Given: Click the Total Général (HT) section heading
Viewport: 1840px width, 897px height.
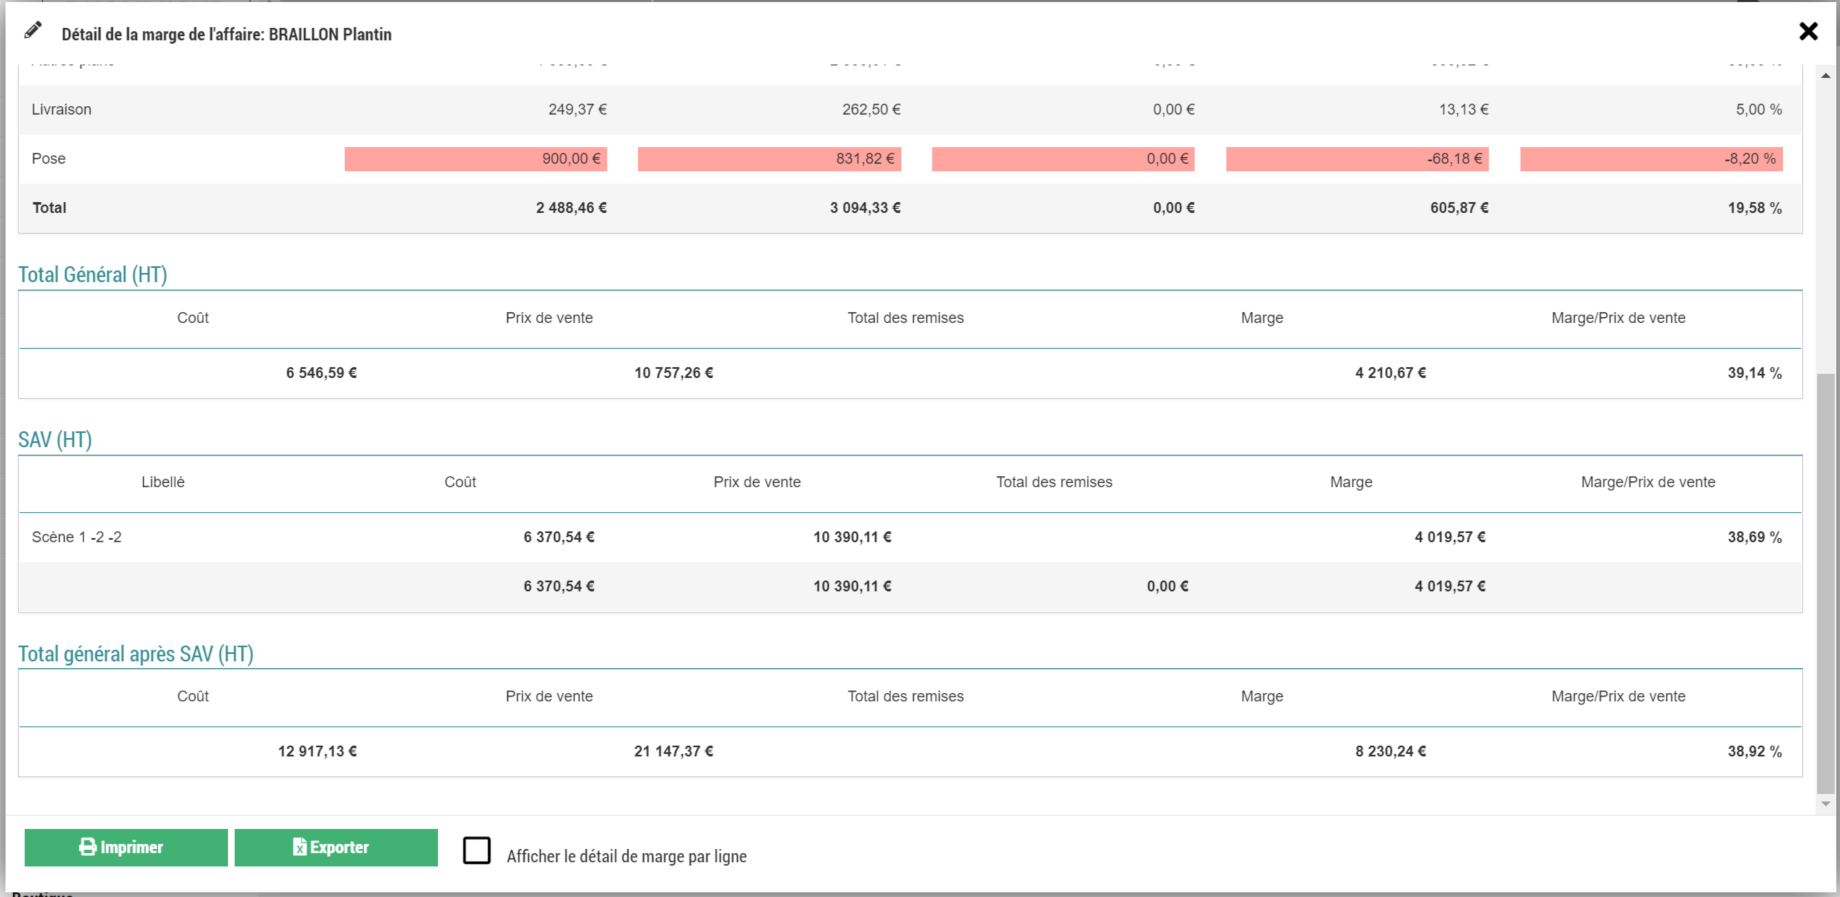Looking at the screenshot, I should click(x=93, y=275).
